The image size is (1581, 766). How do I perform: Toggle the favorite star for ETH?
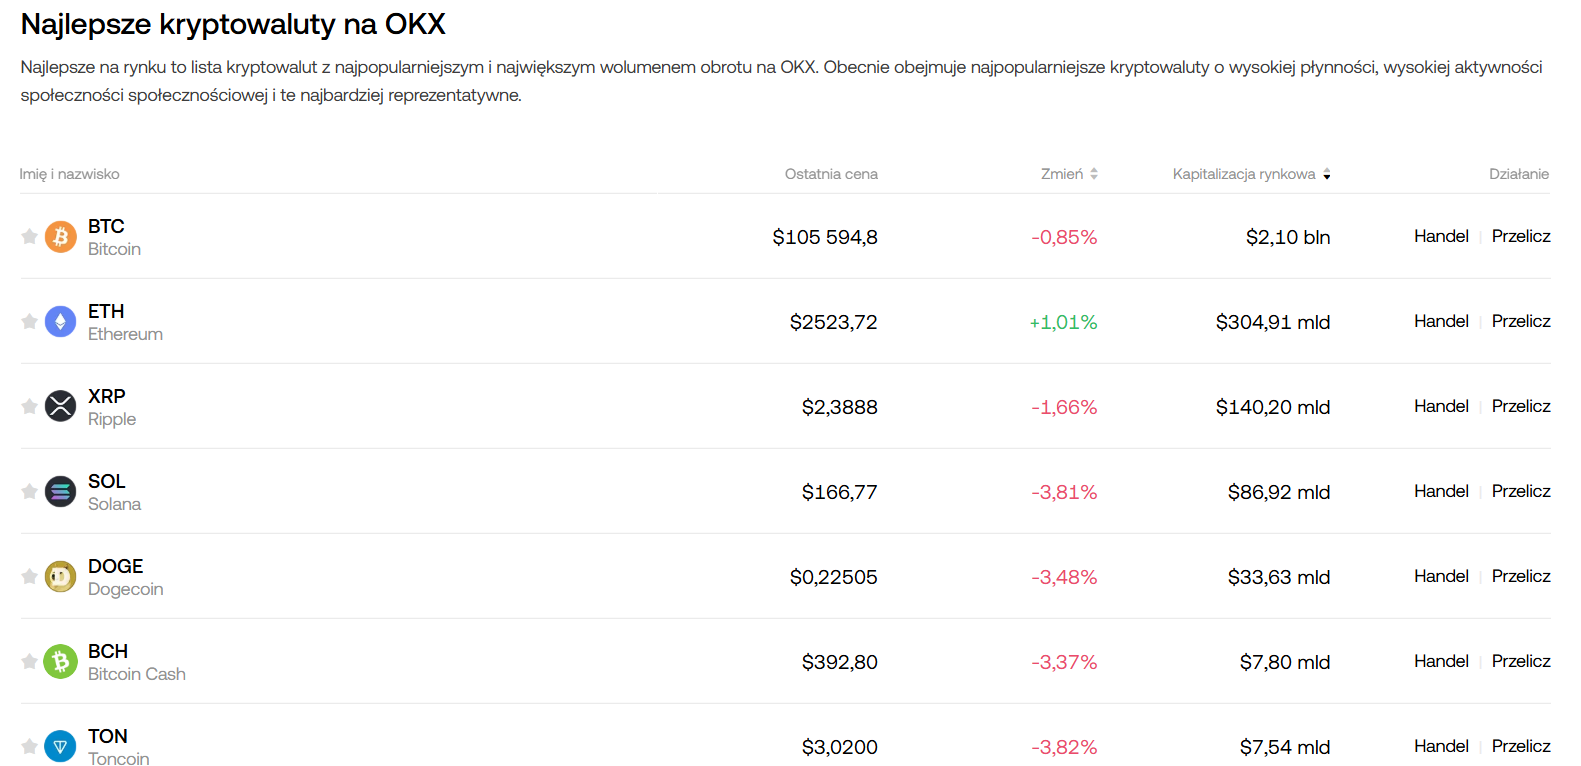[29, 322]
